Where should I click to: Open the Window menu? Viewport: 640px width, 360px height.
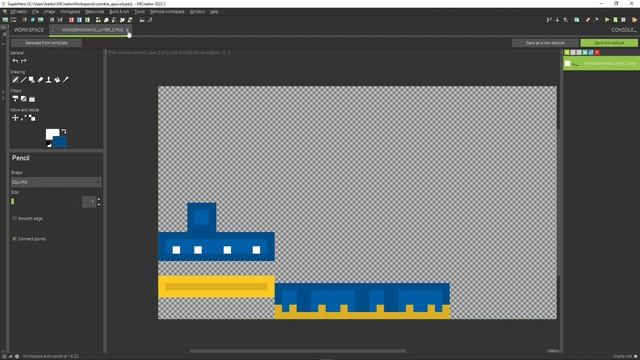(197, 12)
